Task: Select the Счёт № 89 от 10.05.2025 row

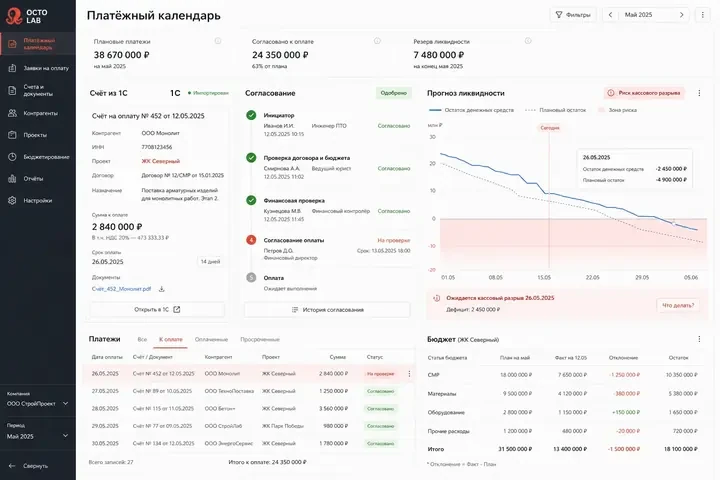Action: point(249,391)
